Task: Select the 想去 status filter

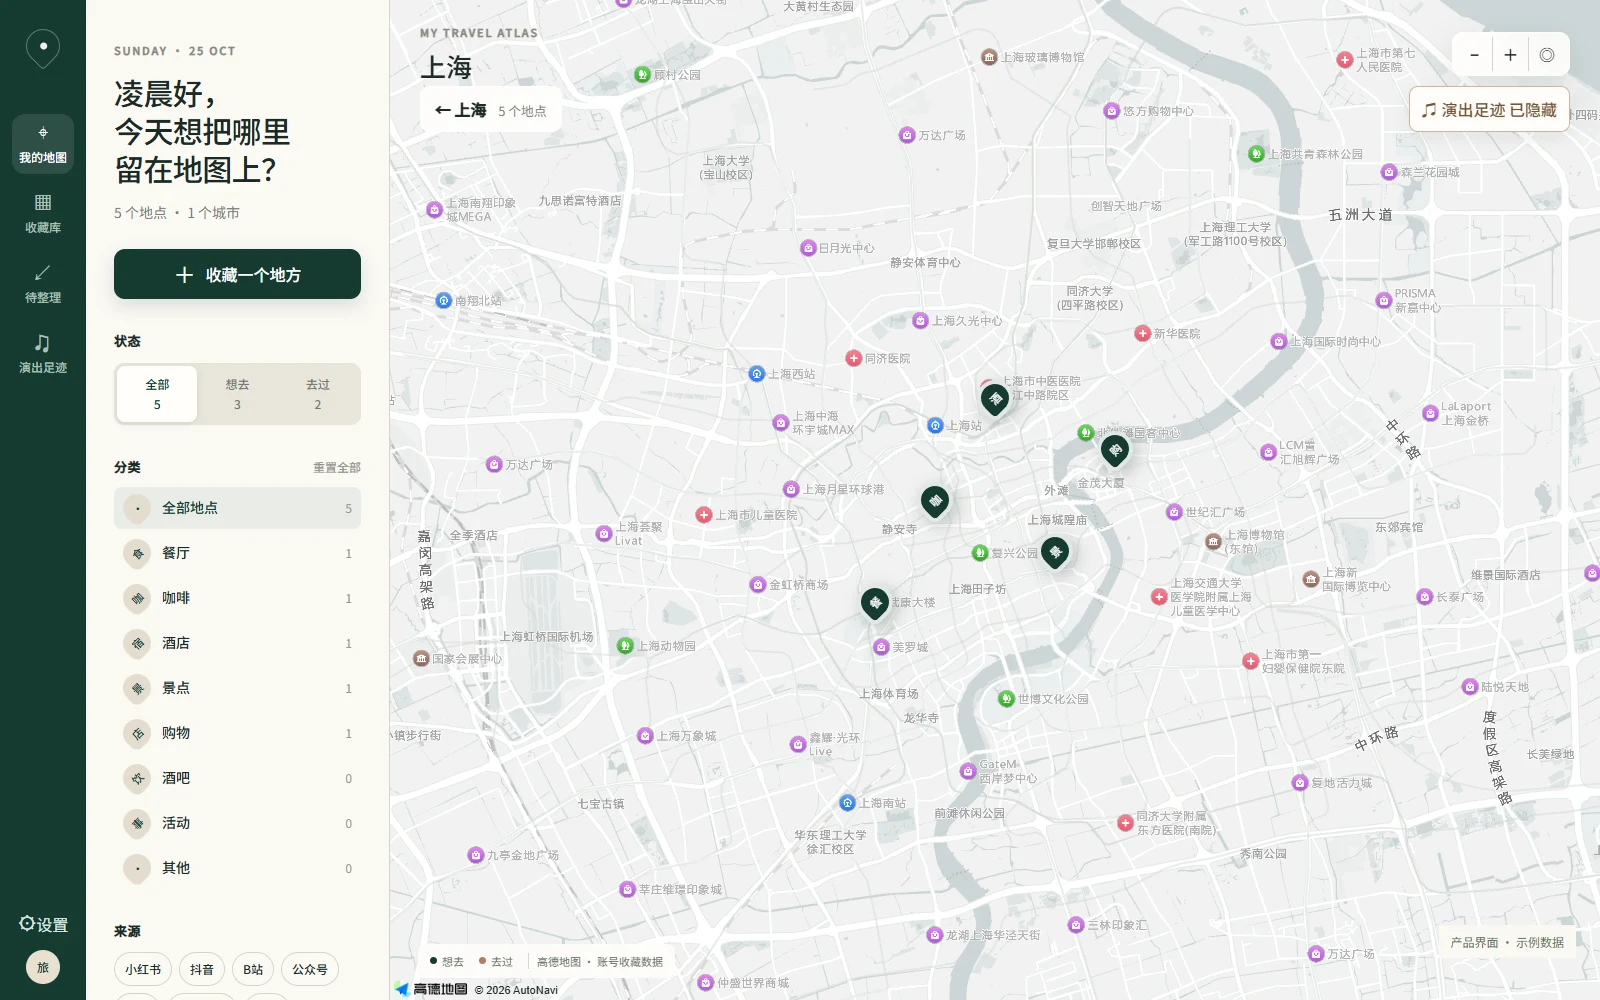Action: tap(237, 394)
